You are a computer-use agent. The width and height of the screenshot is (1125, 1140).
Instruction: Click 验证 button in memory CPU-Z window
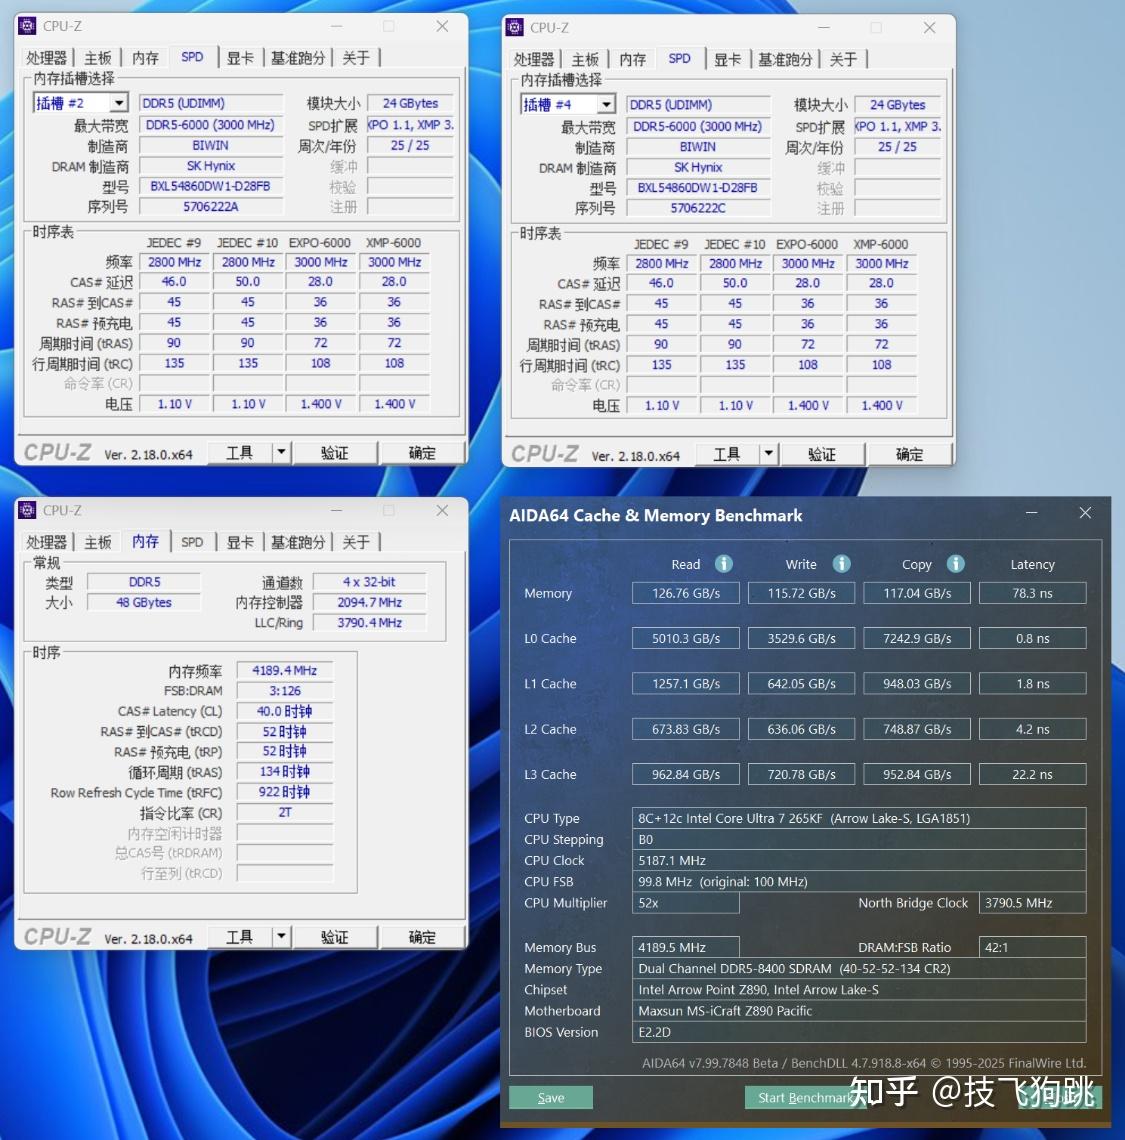point(335,936)
